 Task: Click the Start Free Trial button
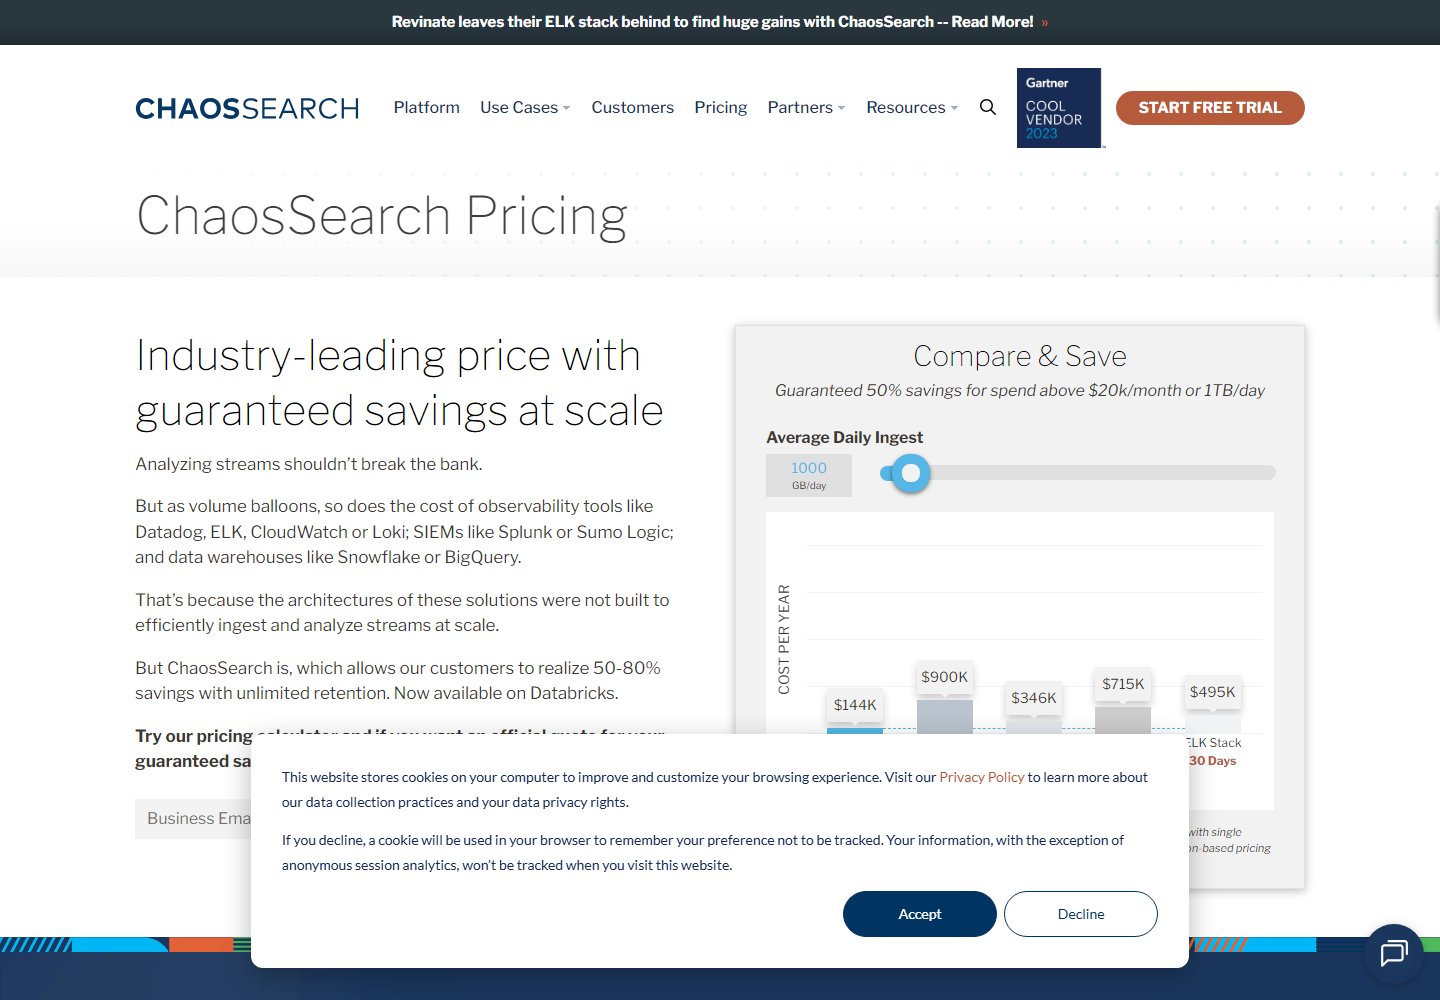point(1210,108)
